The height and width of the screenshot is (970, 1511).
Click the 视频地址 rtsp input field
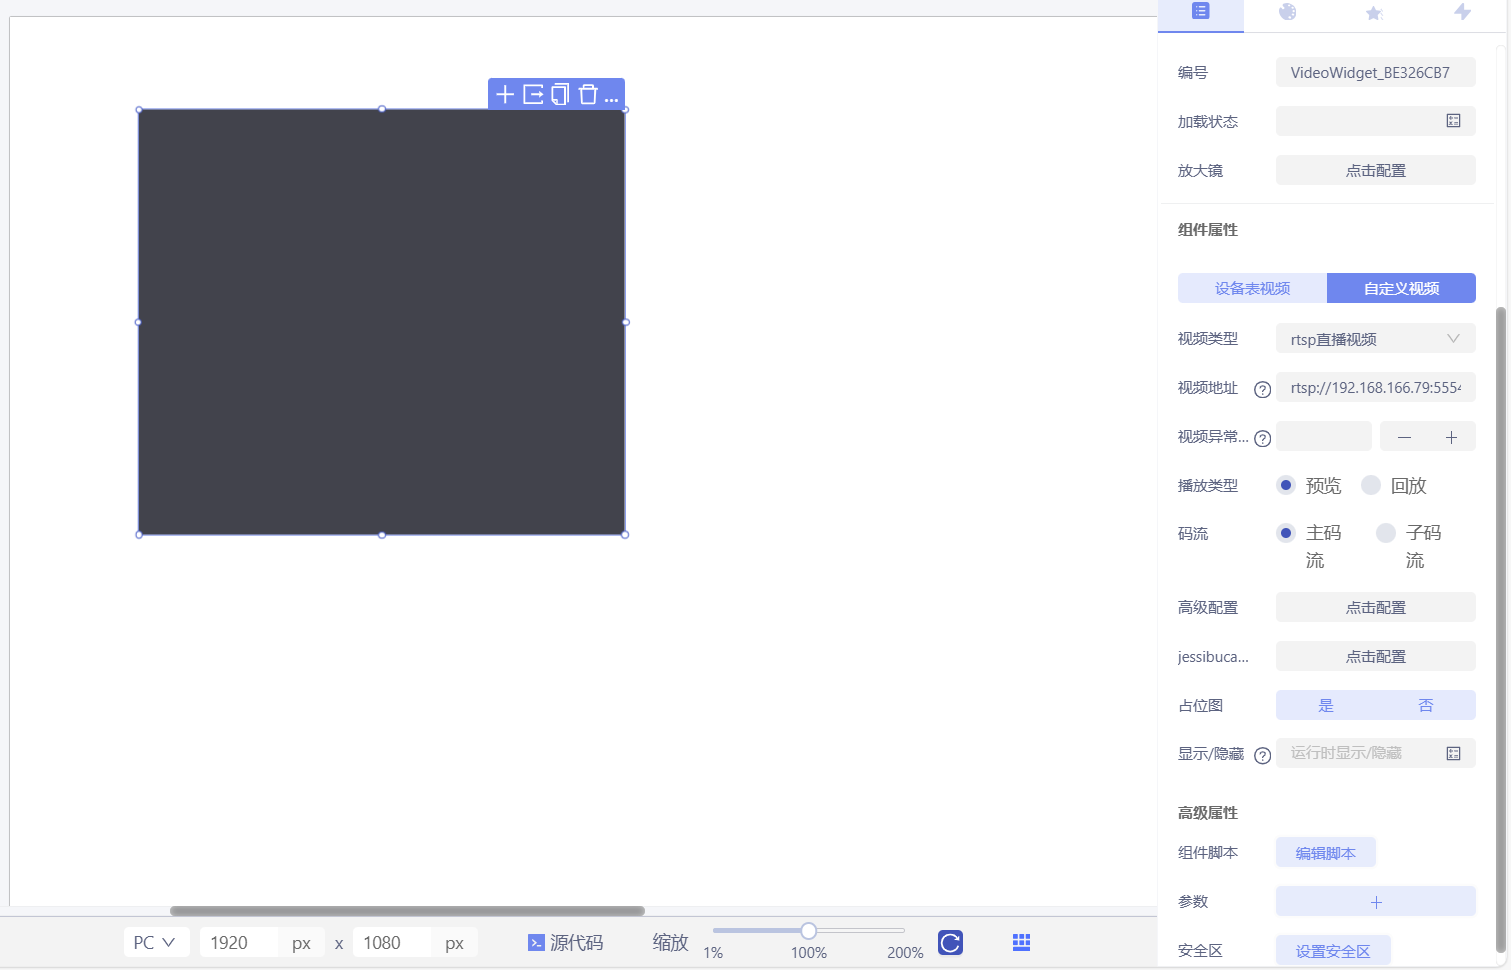click(x=1375, y=387)
